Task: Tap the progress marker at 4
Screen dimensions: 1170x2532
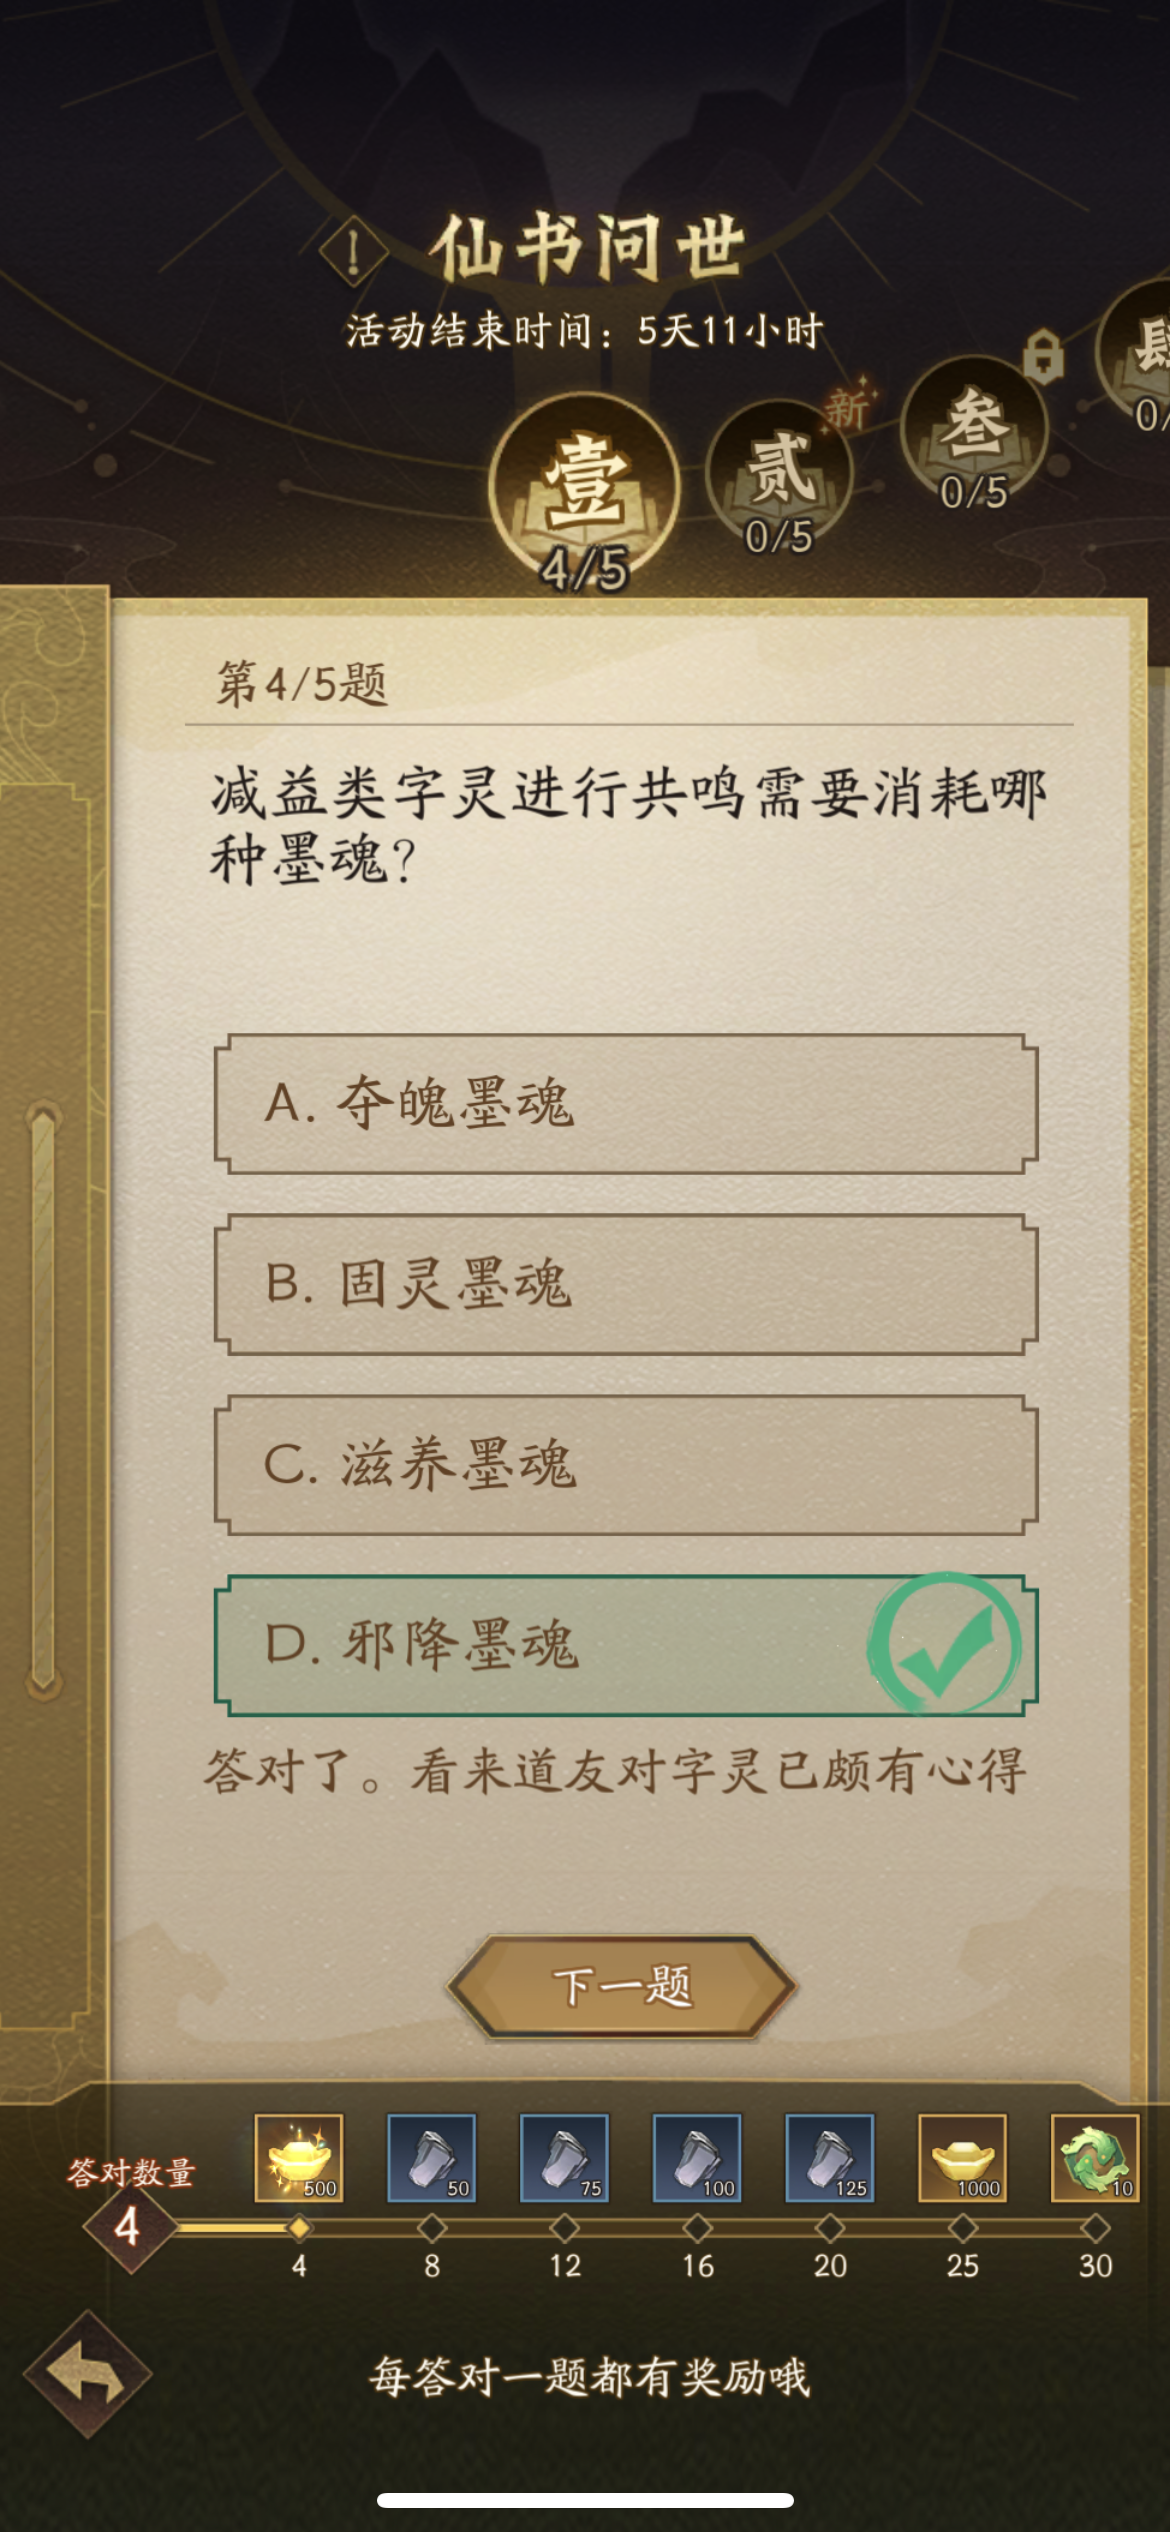Action: coord(299,2228)
